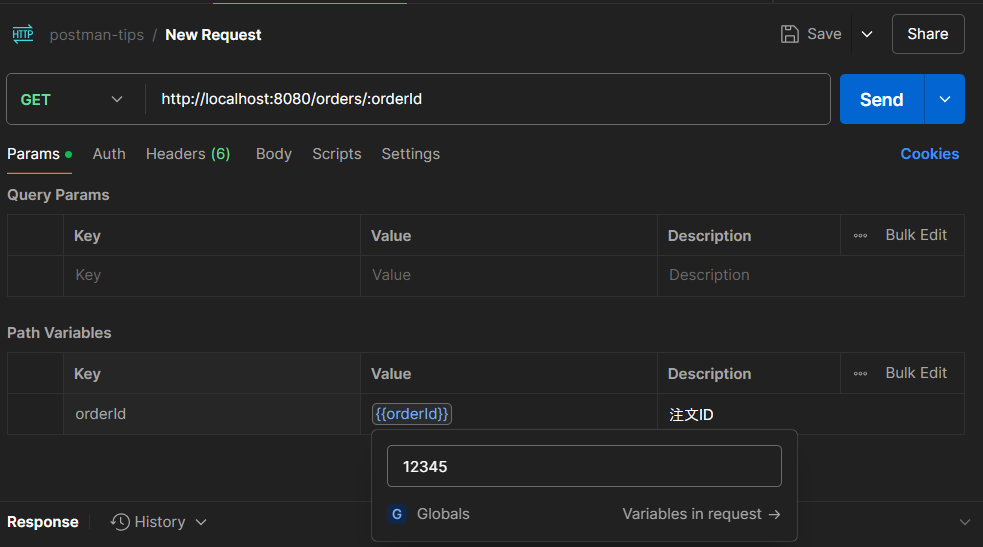Collapse the Response panel chevron
Screen dimensions: 983x547
tap(964, 522)
